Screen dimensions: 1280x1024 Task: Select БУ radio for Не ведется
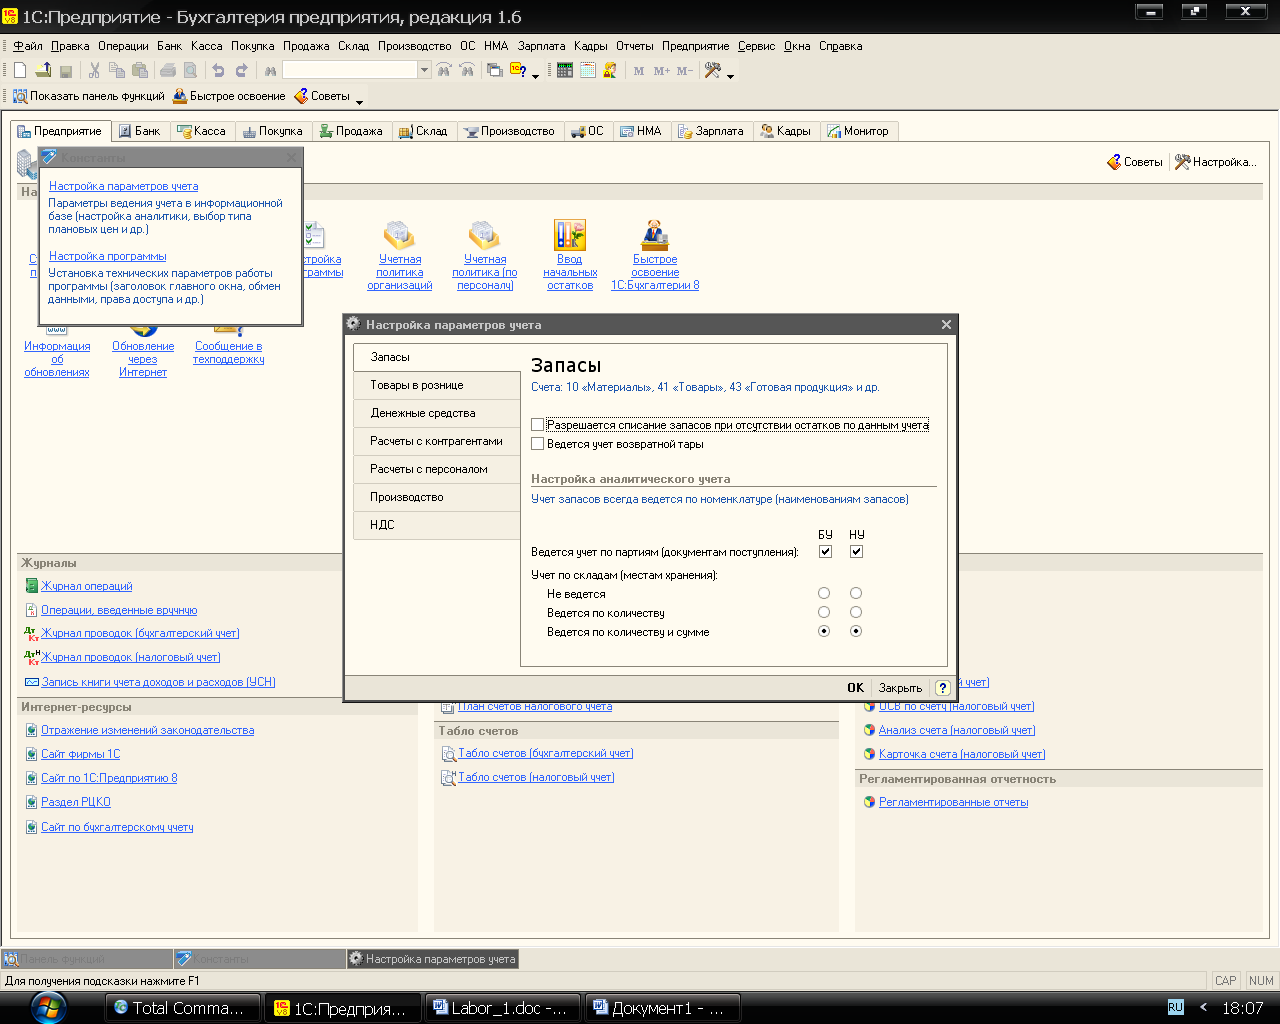824,593
